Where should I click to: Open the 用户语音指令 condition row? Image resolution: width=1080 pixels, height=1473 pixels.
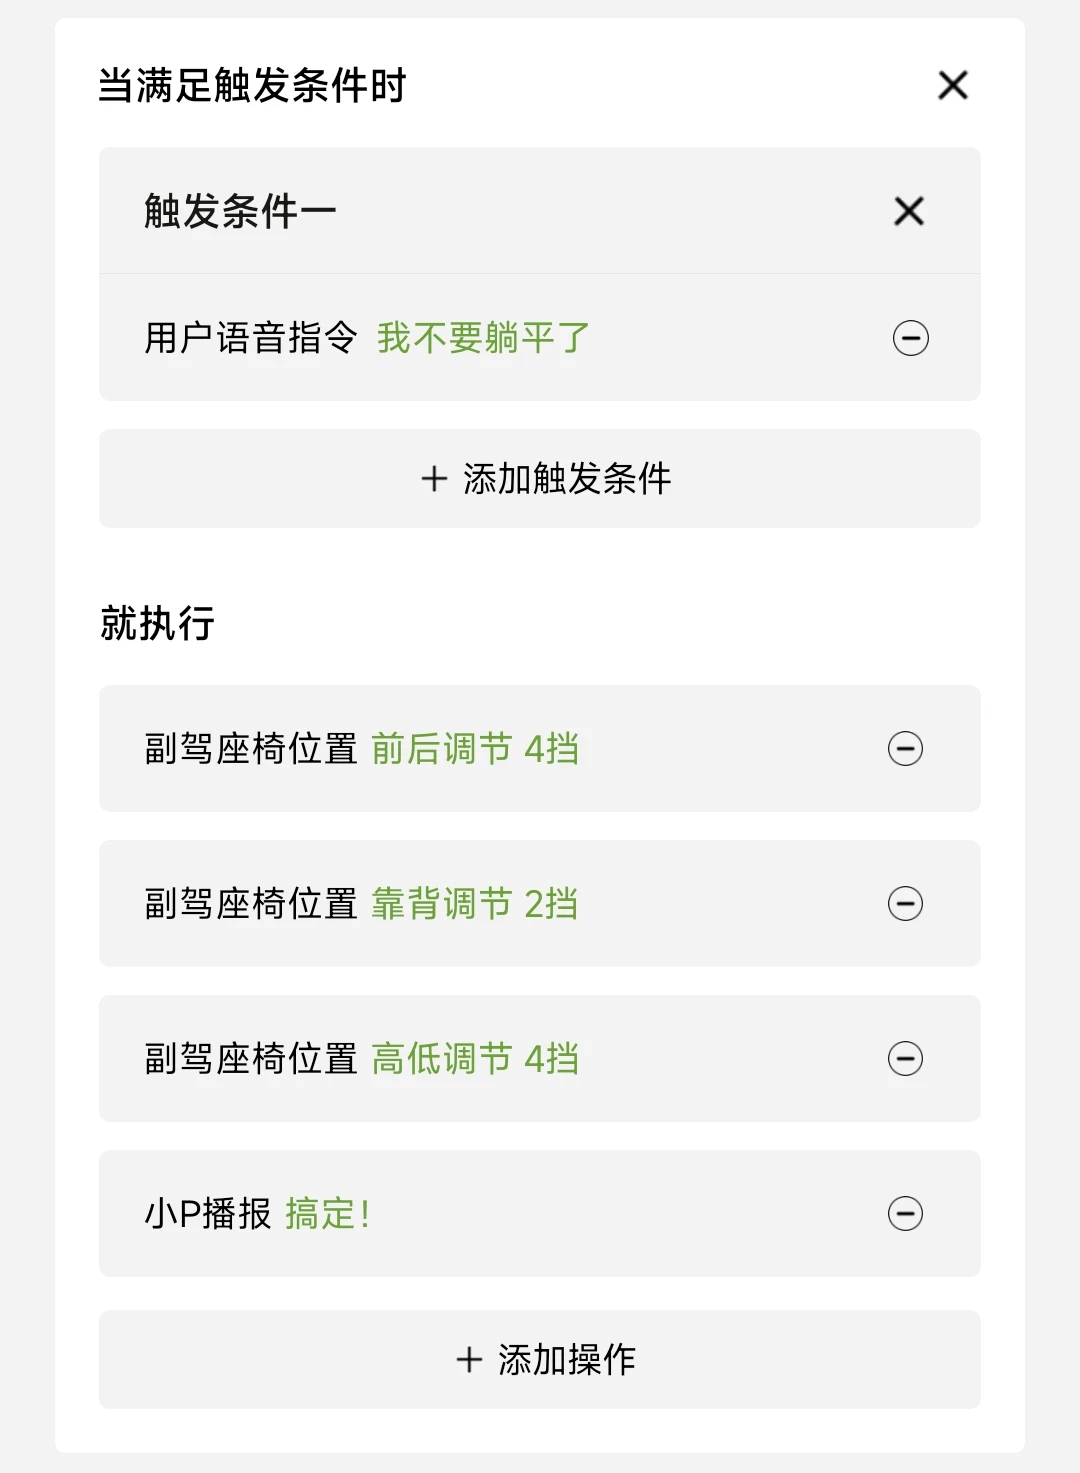tap(540, 338)
